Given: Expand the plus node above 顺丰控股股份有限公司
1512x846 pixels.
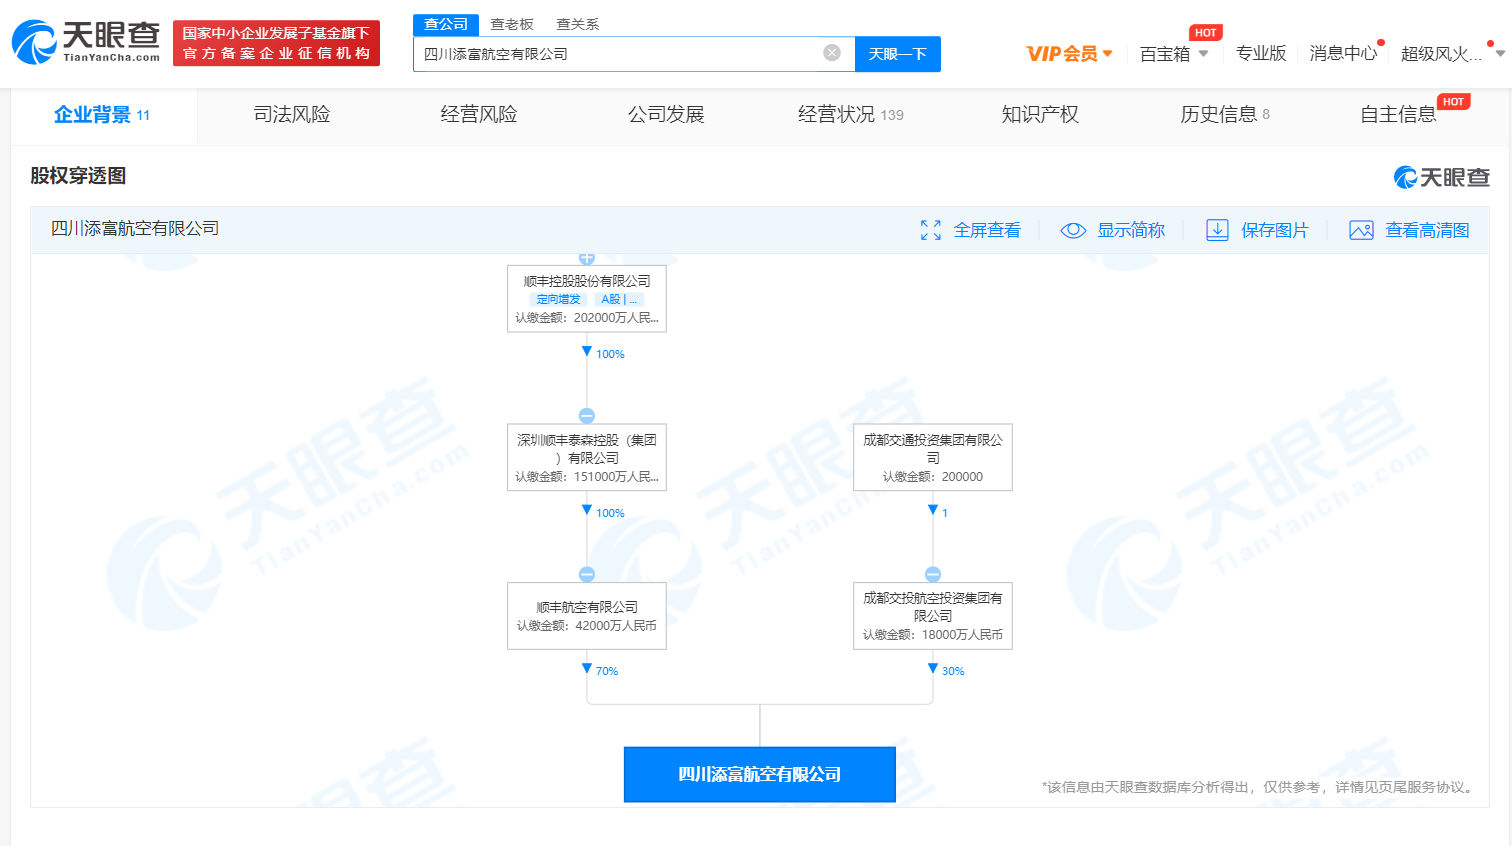Looking at the screenshot, I should pos(587,258).
